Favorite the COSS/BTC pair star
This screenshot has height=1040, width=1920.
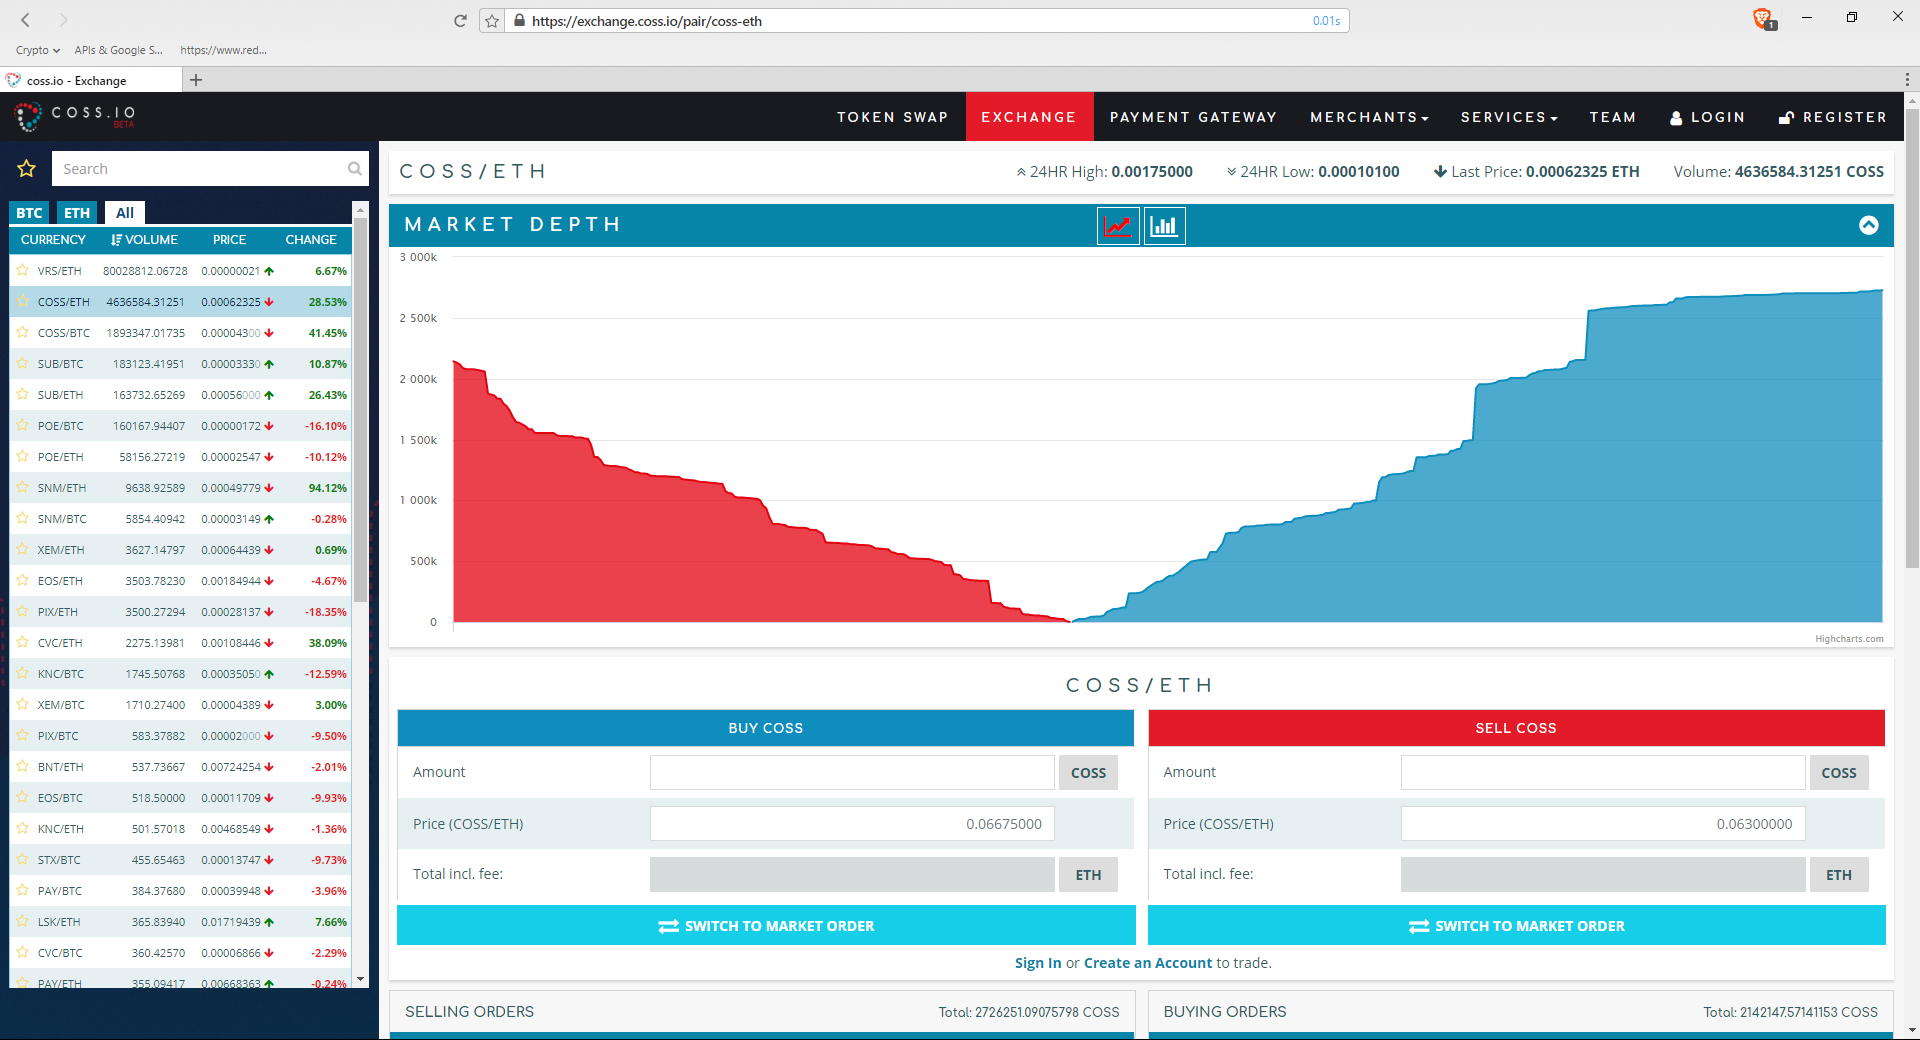(22, 332)
